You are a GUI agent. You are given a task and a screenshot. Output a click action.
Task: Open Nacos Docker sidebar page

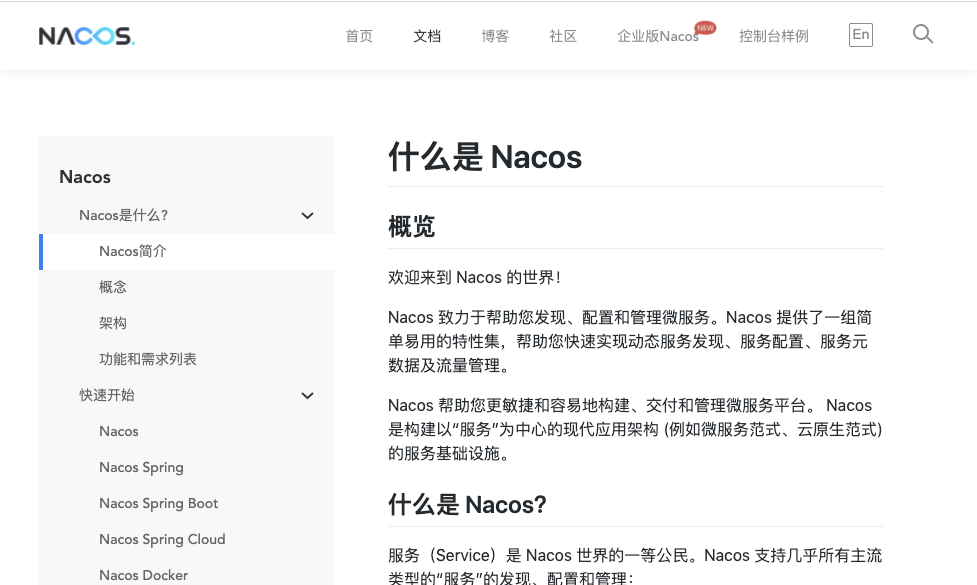143,575
